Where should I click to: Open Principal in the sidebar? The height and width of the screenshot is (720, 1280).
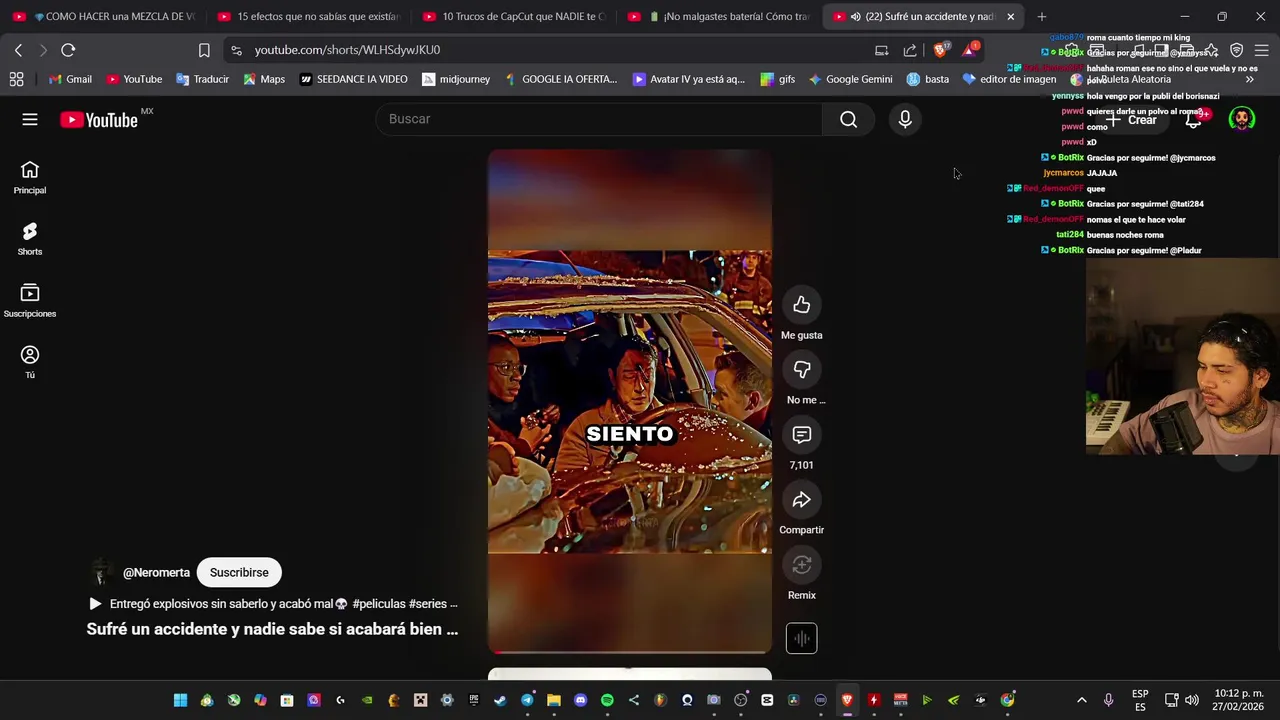tap(30, 178)
